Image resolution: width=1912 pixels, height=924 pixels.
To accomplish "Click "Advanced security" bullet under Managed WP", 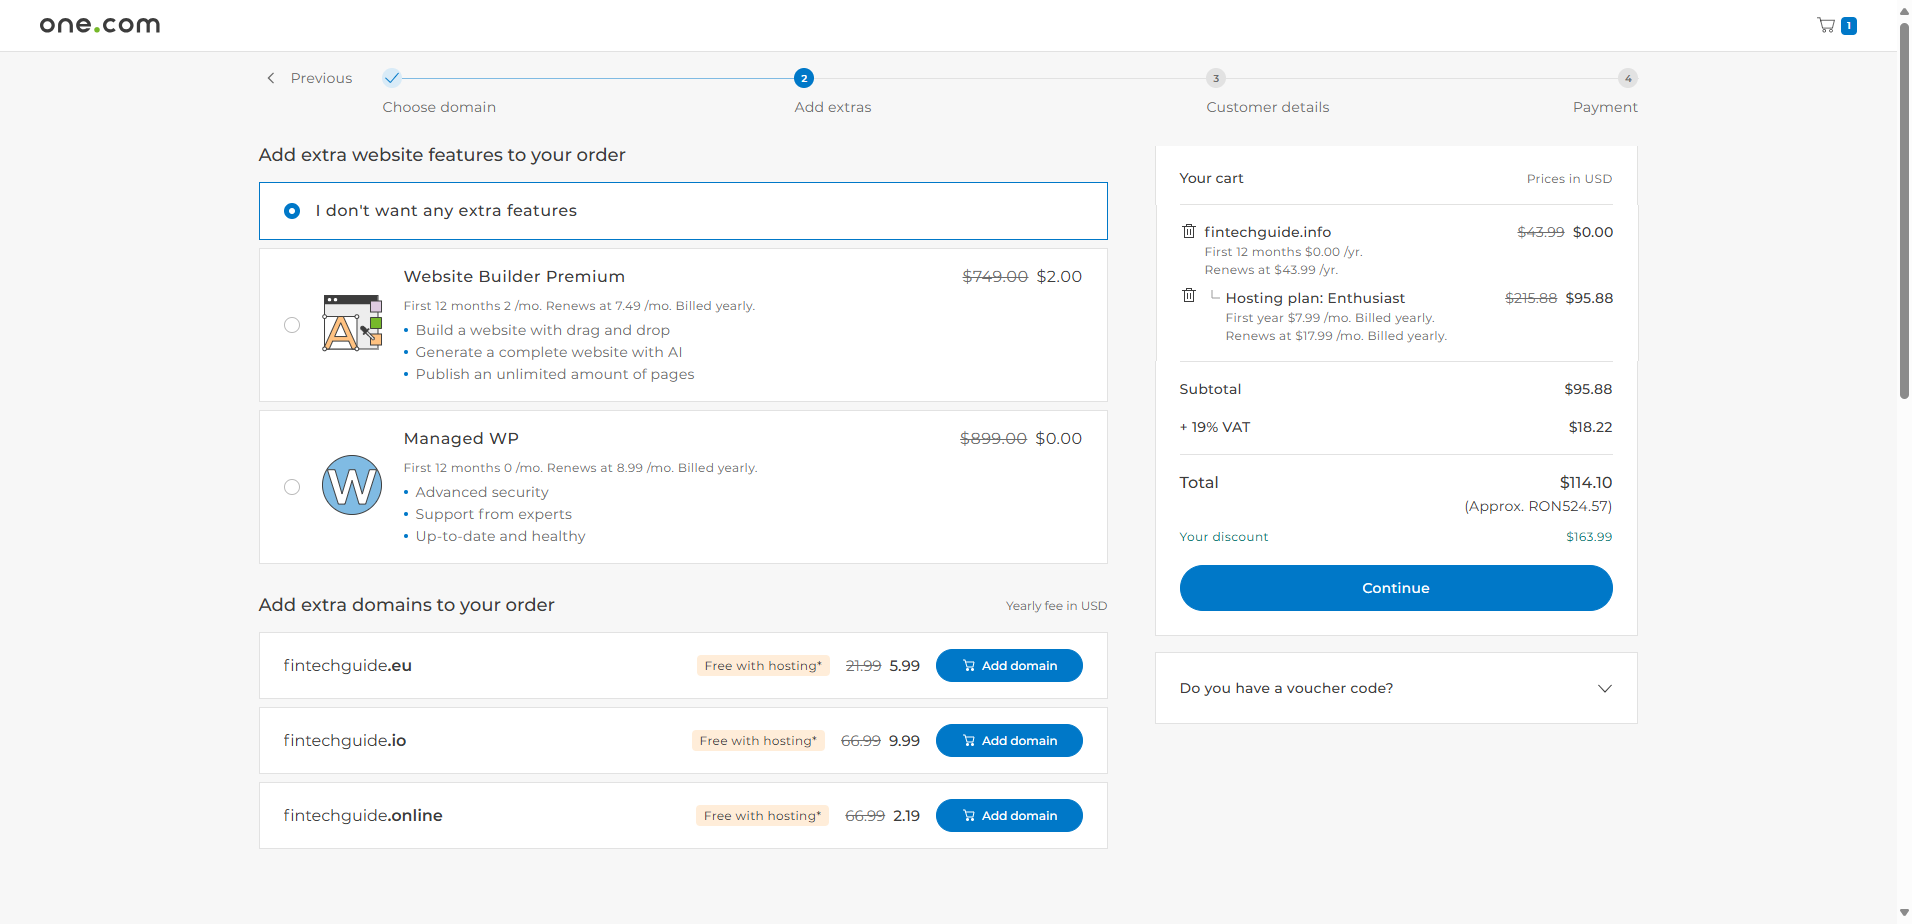I will click(x=482, y=492).
